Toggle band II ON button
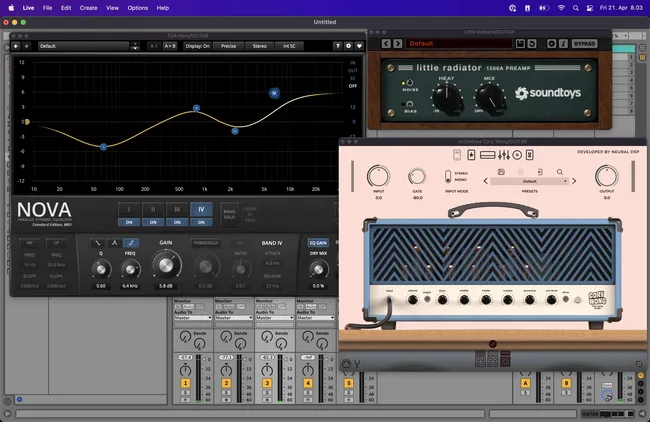This screenshot has height=422, width=650. (x=153, y=223)
